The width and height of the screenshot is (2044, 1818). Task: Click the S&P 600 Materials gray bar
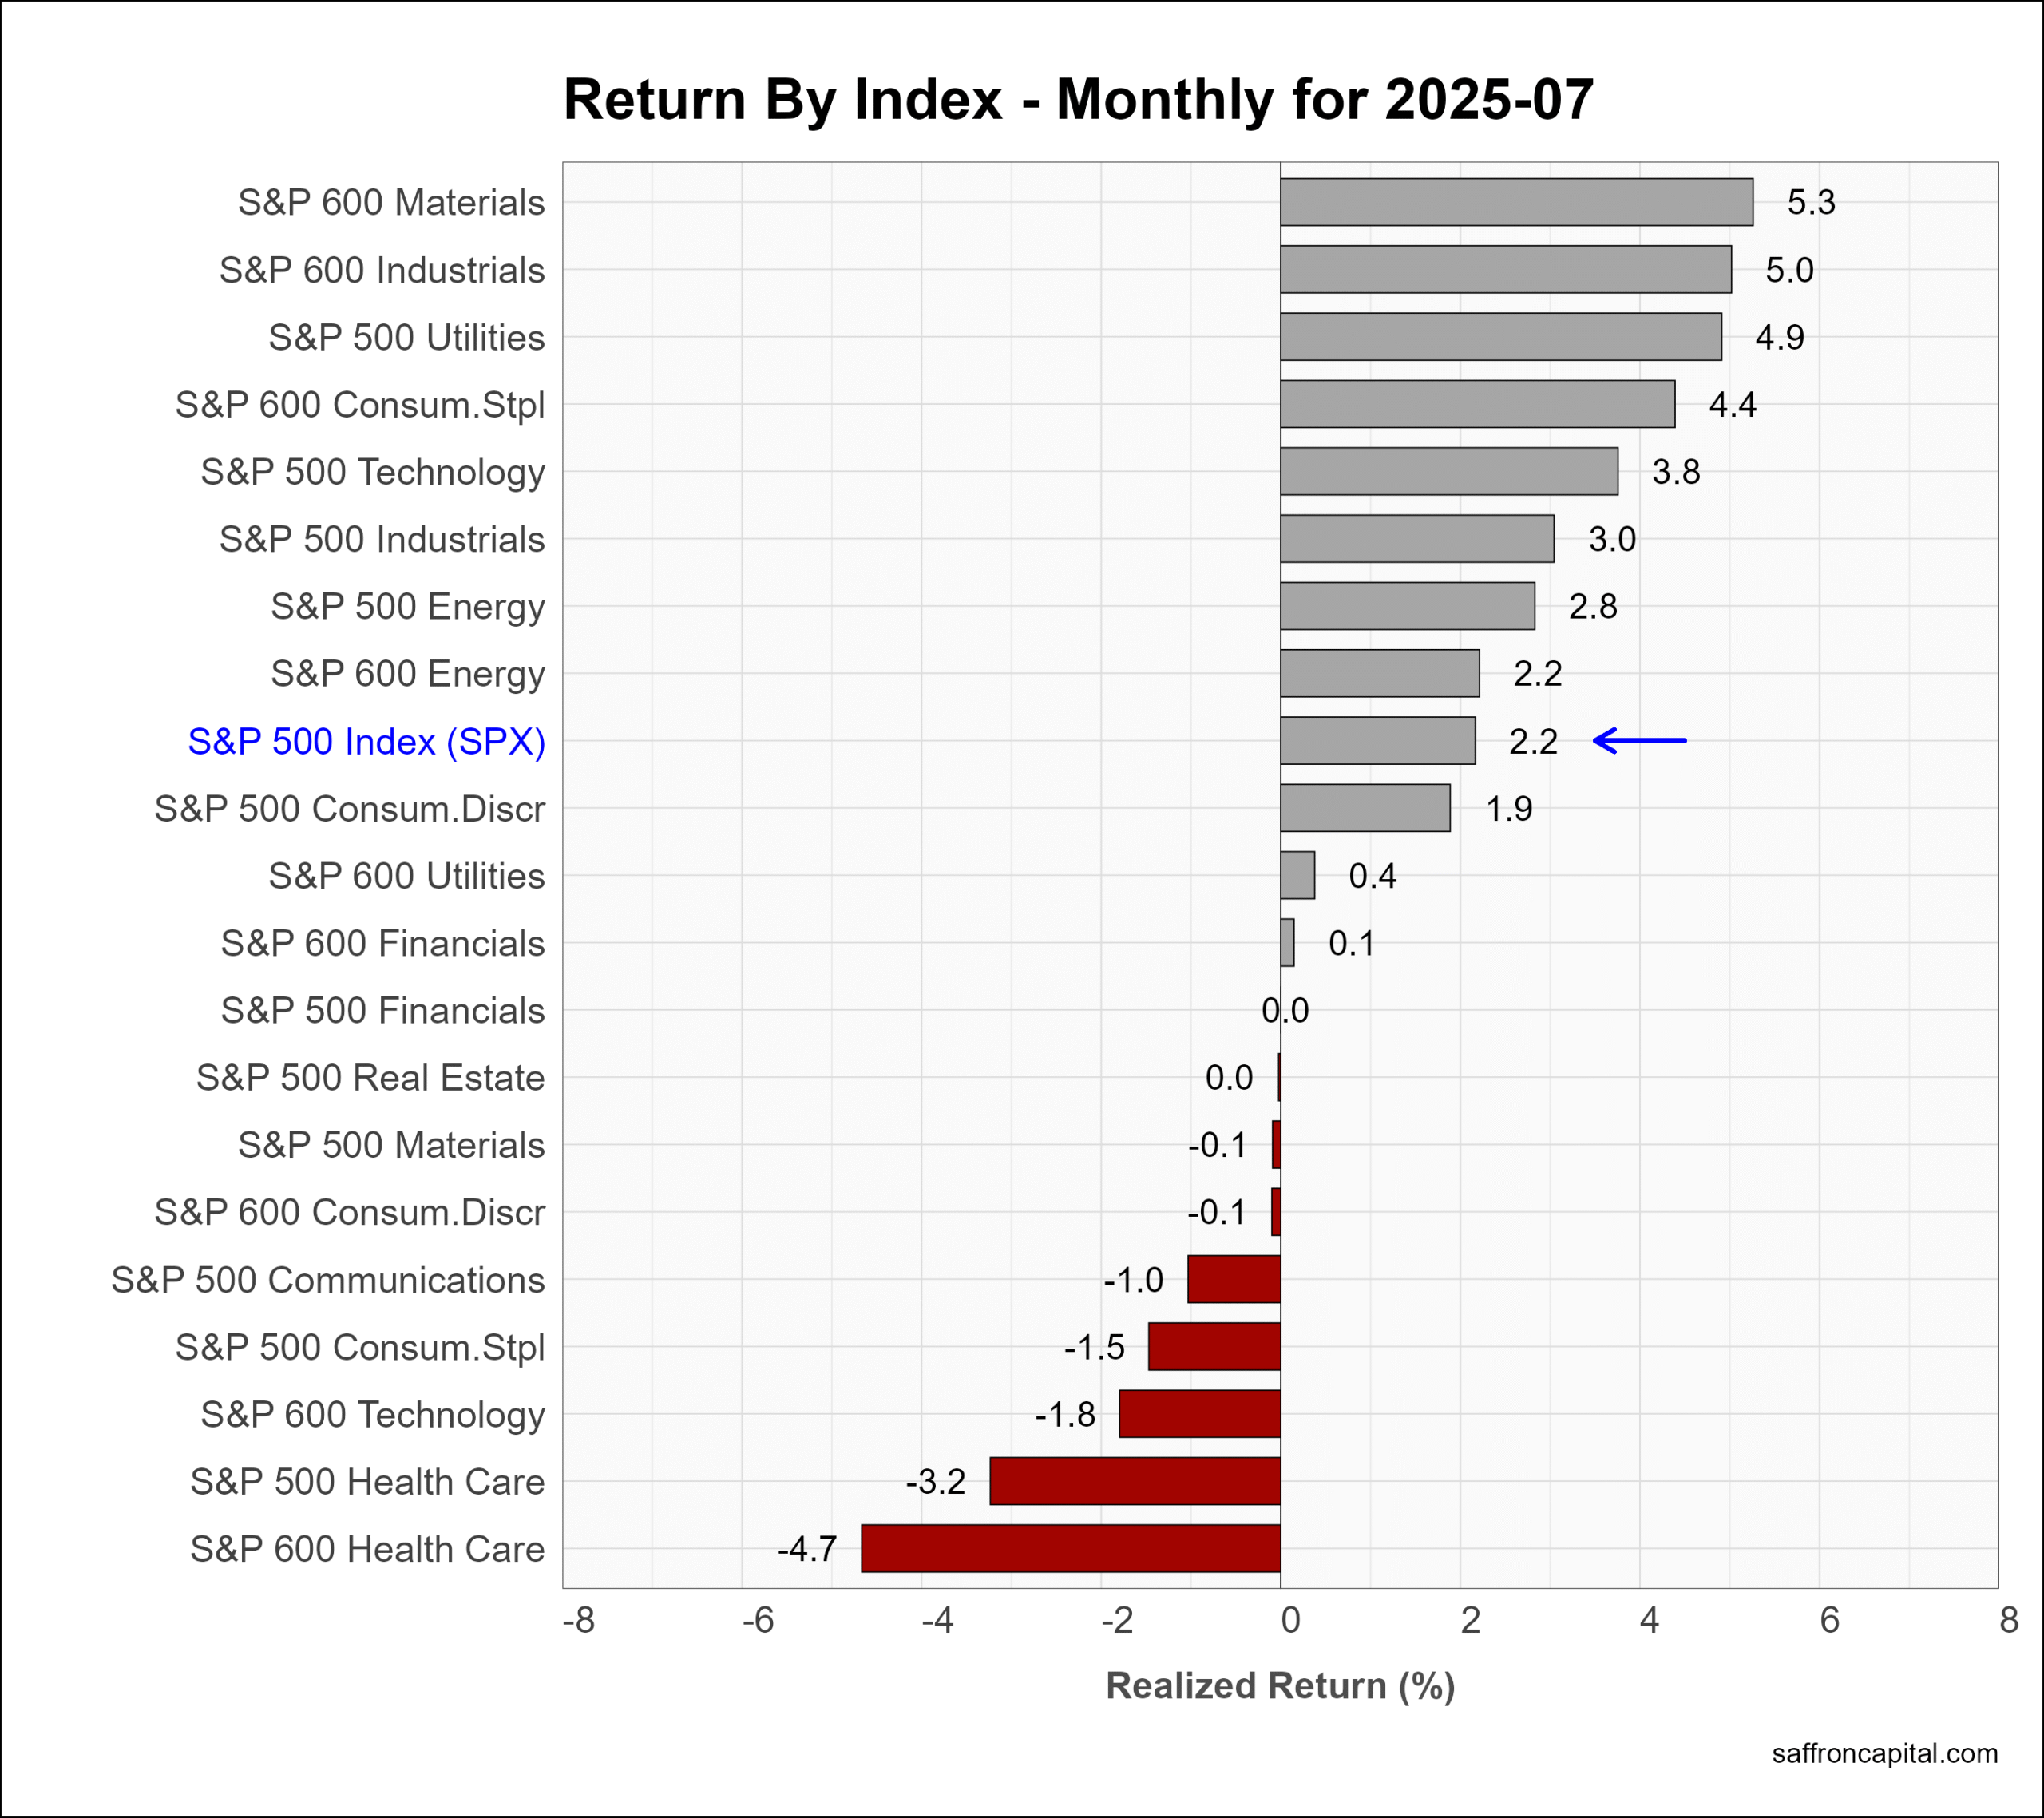(1517, 203)
